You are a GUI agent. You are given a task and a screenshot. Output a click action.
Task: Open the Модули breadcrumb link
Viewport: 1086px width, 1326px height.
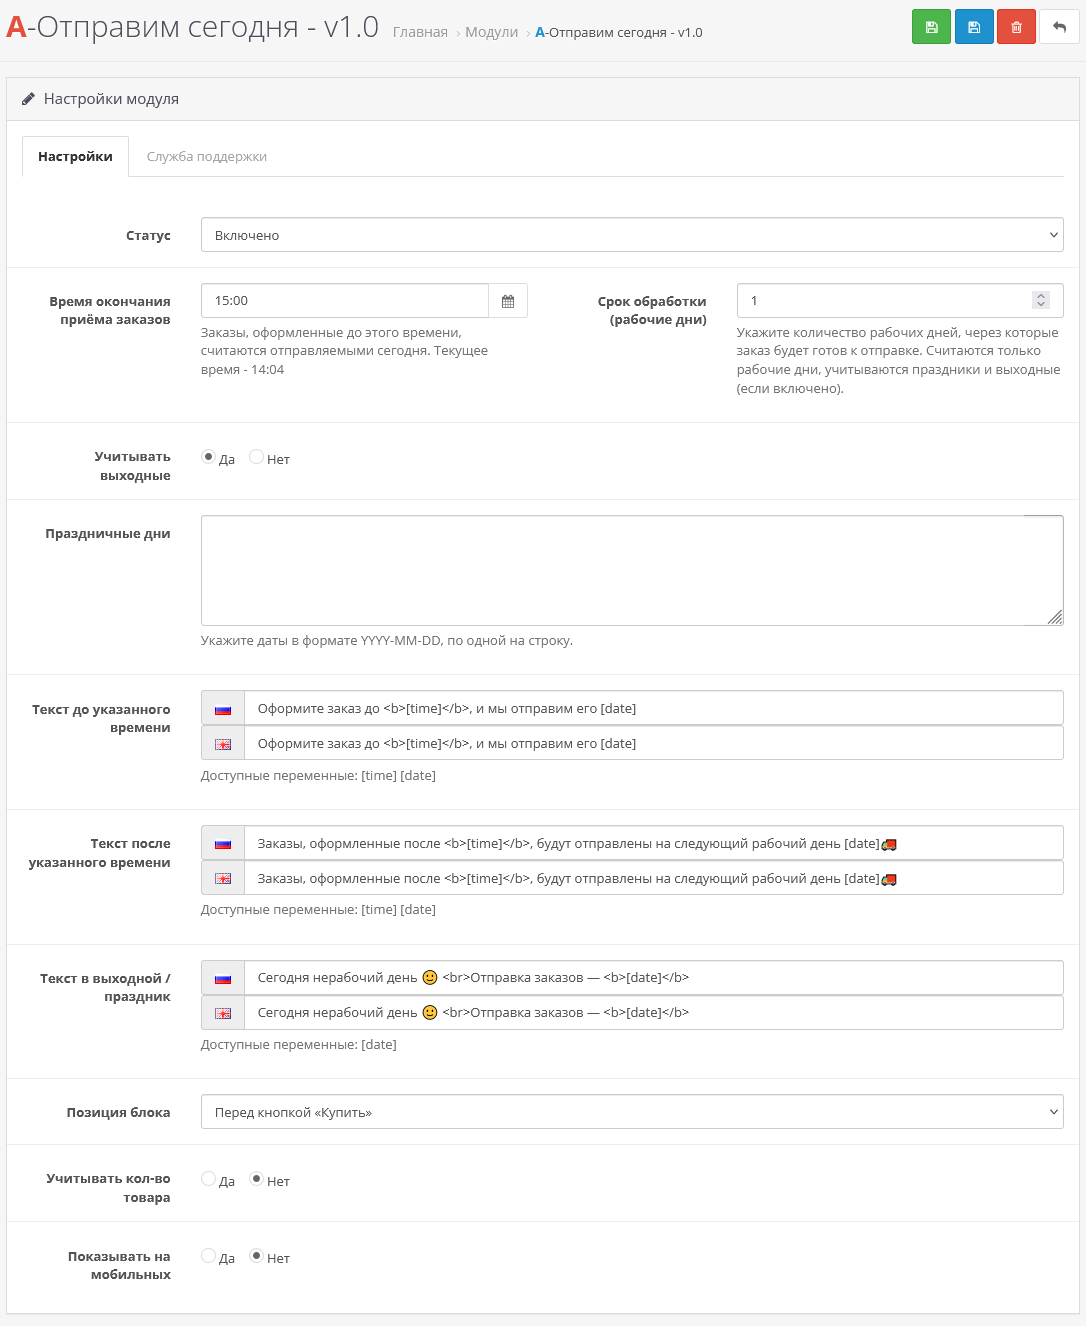point(492,32)
